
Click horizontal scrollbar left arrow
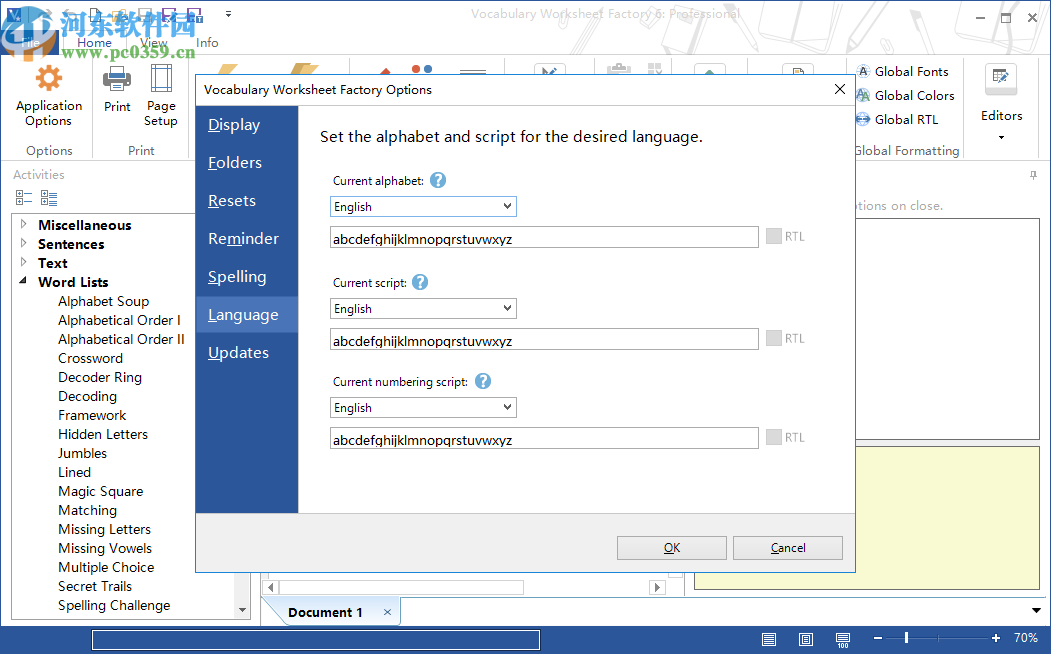click(x=271, y=587)
